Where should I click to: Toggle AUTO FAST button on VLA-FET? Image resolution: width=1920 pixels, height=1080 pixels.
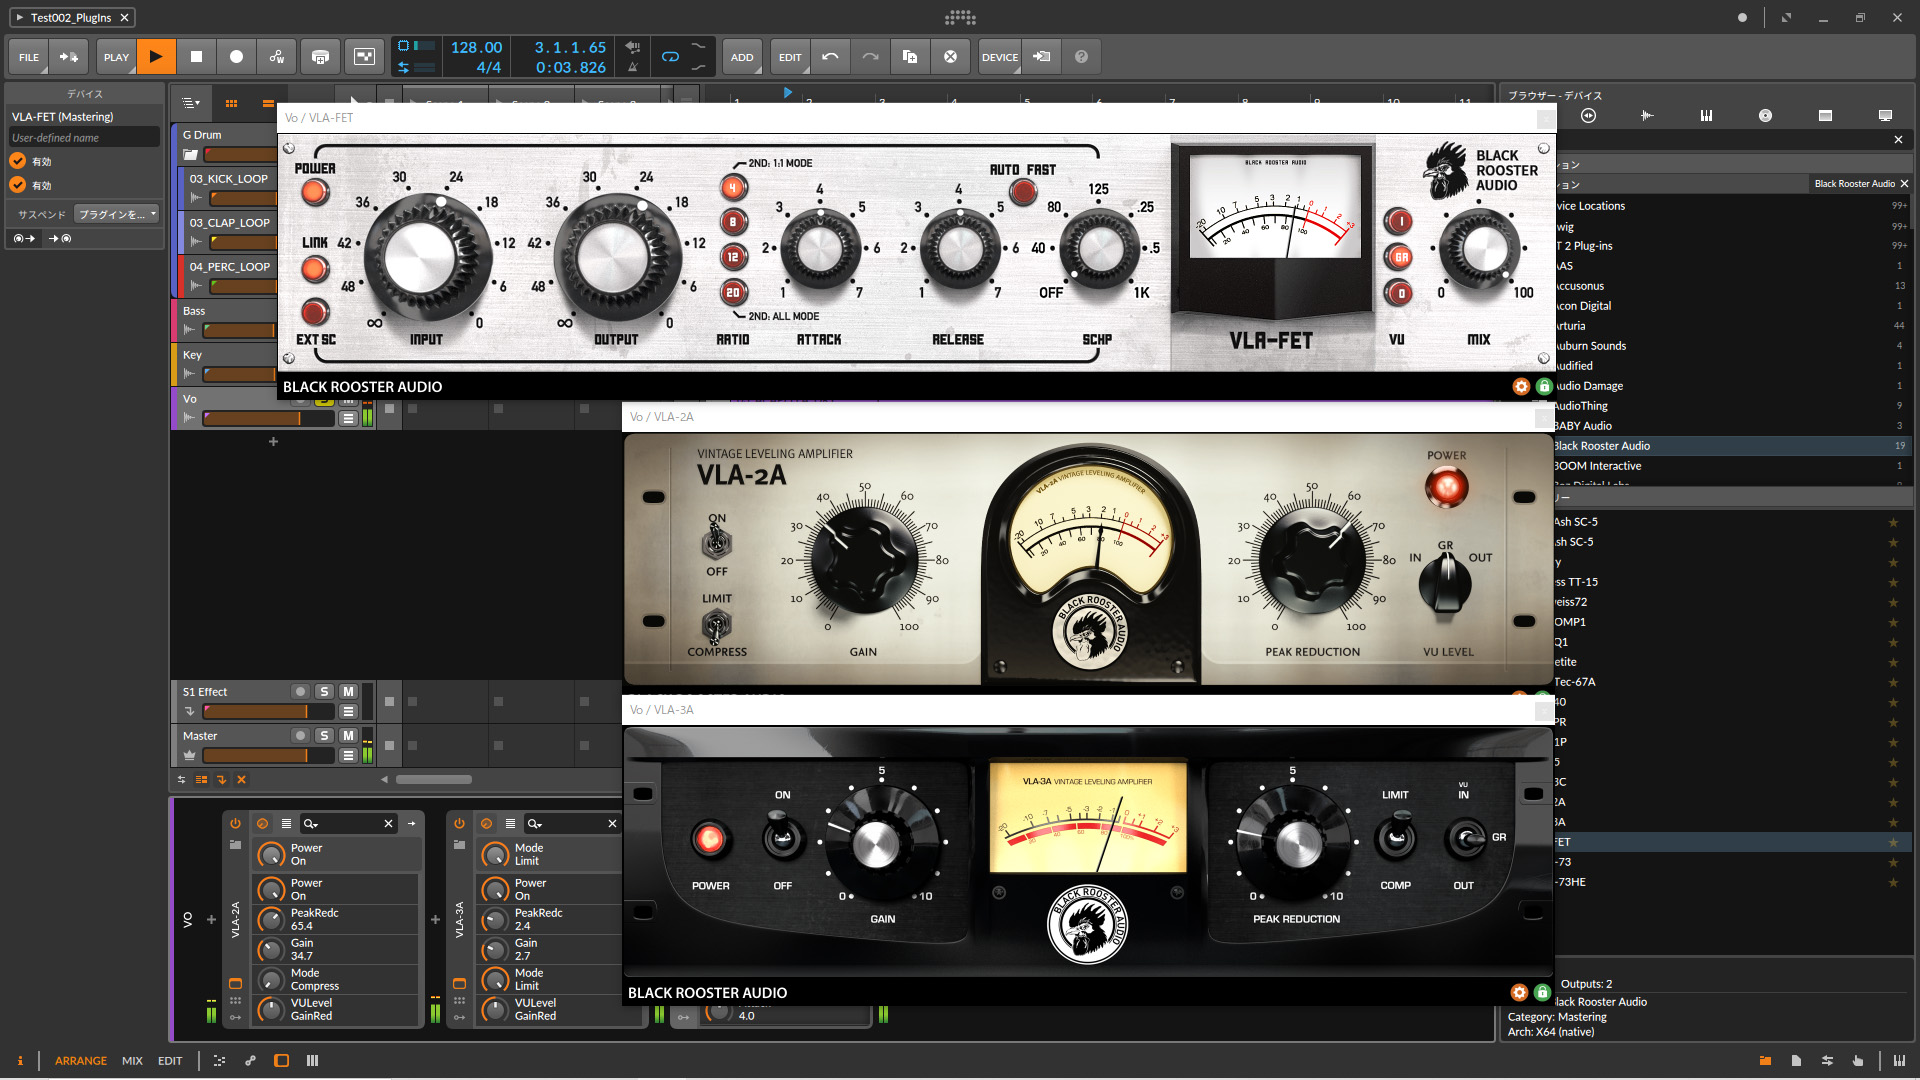1023,192
